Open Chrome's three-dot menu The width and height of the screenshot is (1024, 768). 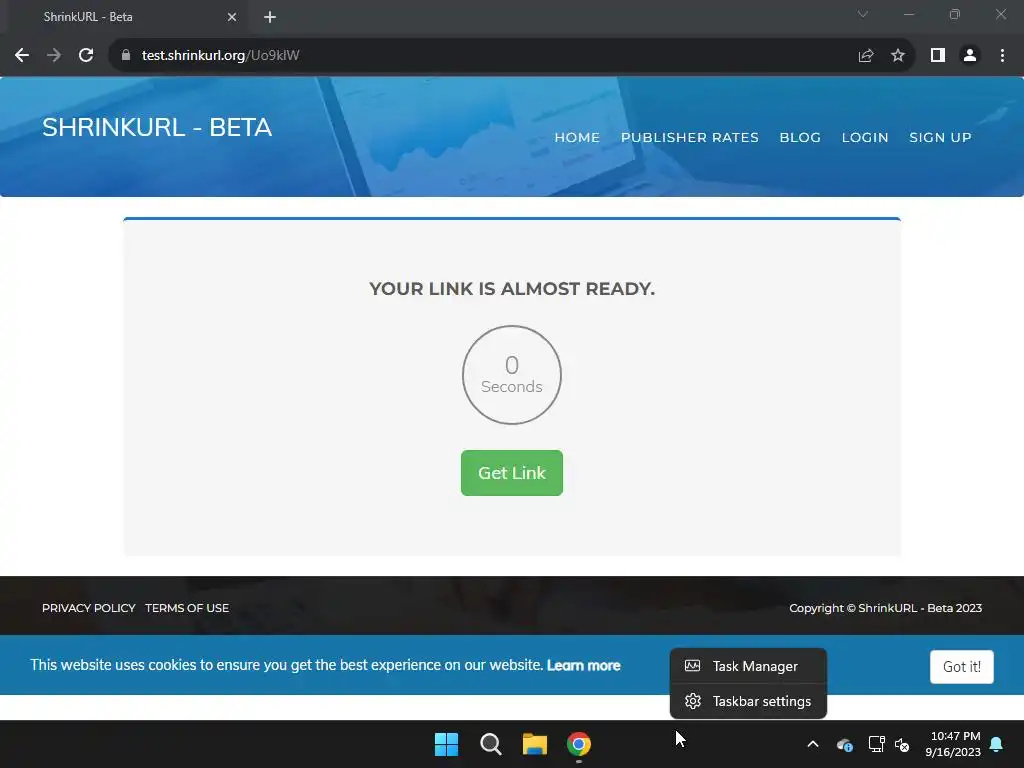coord(1002,56)
